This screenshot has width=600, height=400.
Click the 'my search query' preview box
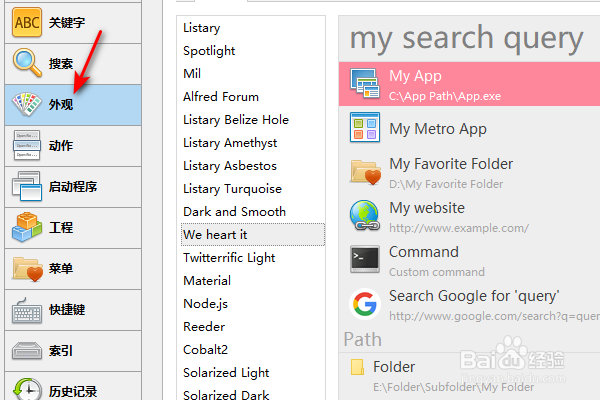(x=469, y=39)
